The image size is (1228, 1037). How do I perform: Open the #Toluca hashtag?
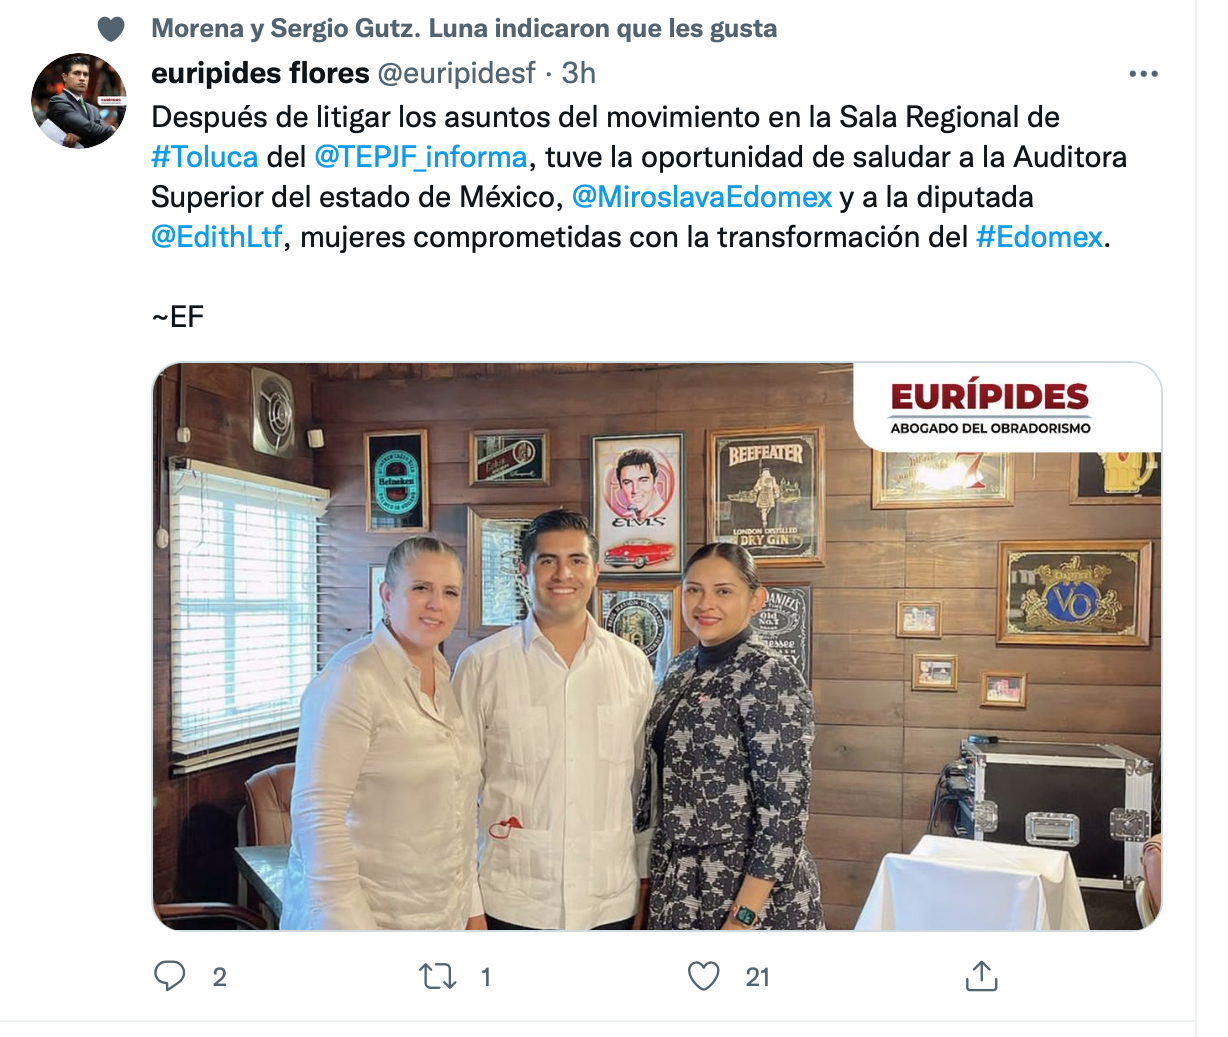coord(205,157)
